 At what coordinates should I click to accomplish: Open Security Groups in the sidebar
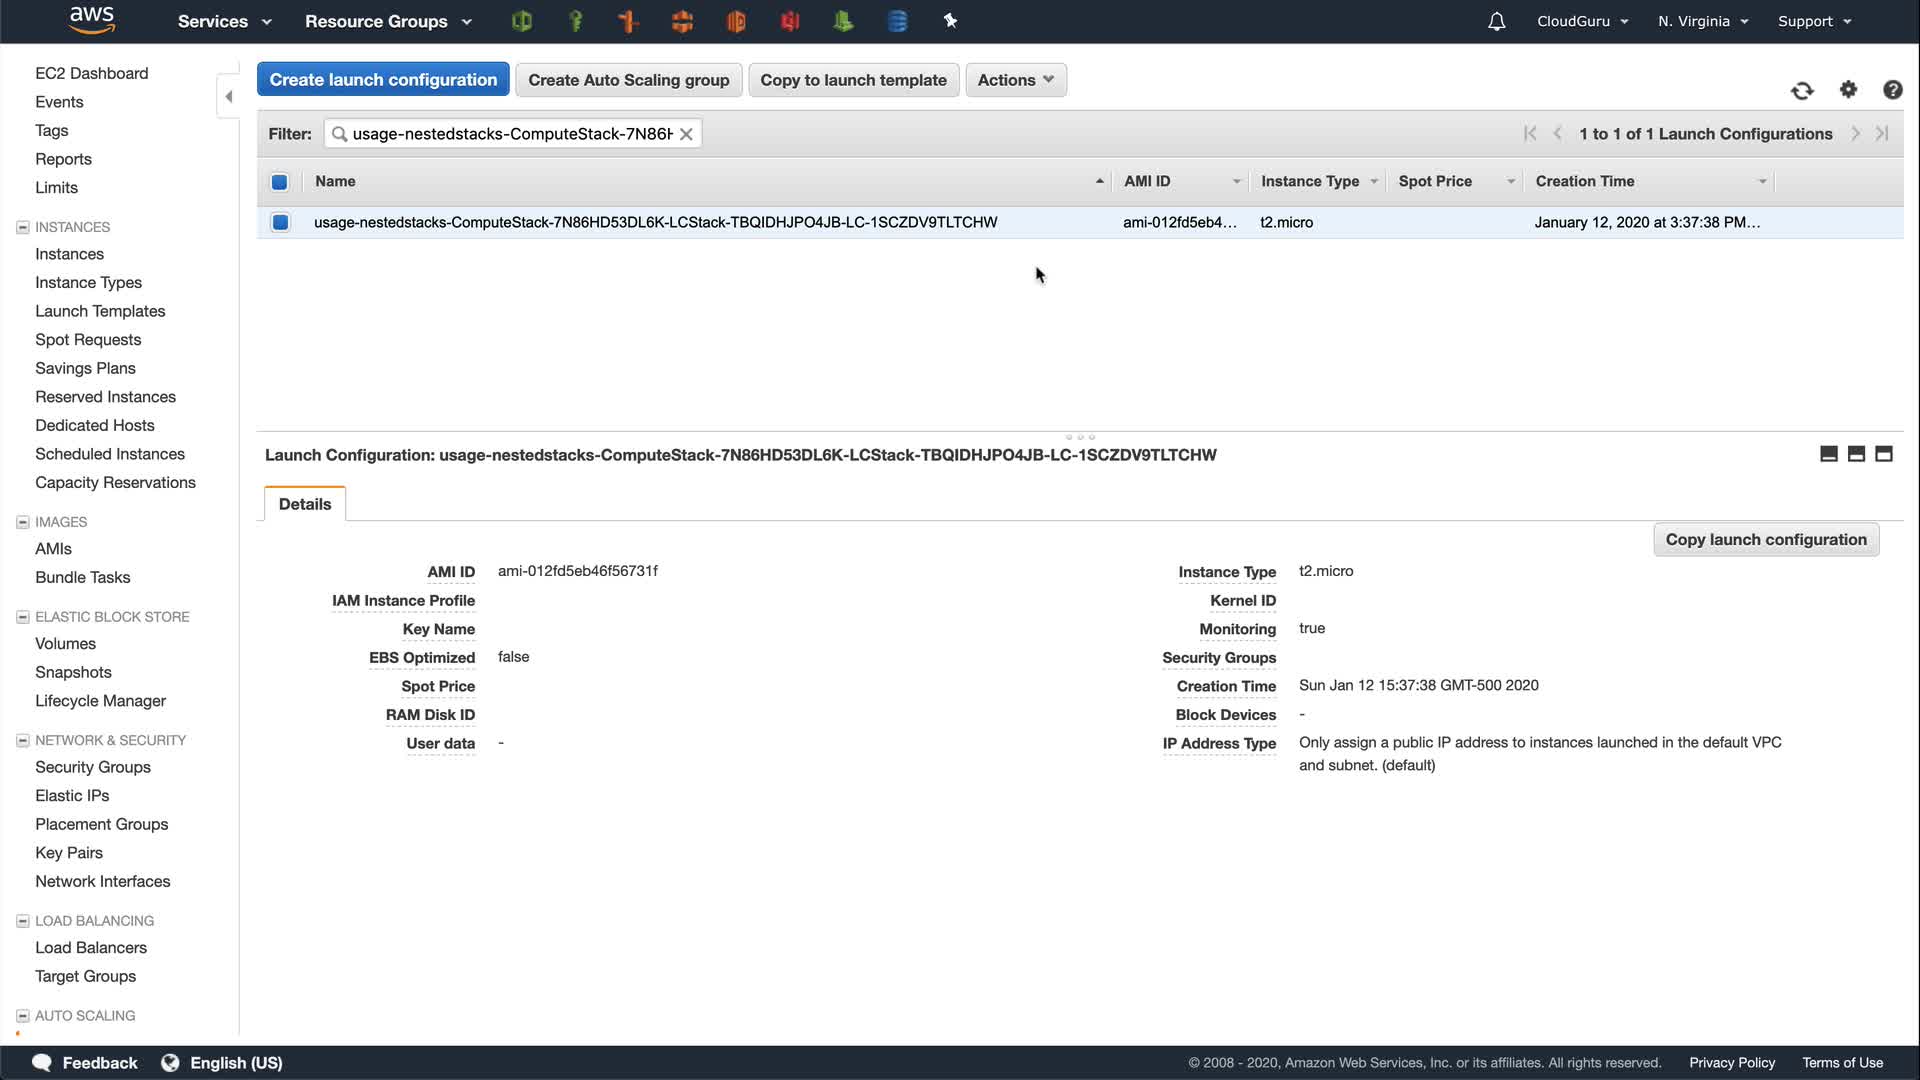click(x=93, y=767)
